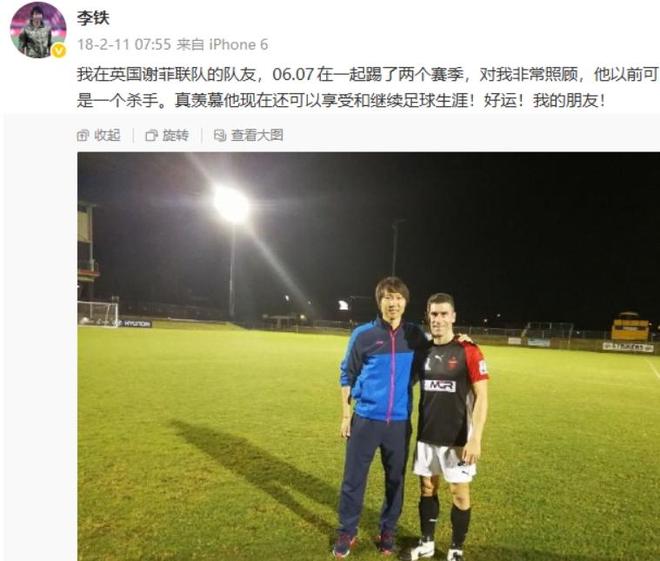The width and height of the screenshot is (660, 561).
Task: Open the iPhone 6 source link
Action: tap(238, 44)
